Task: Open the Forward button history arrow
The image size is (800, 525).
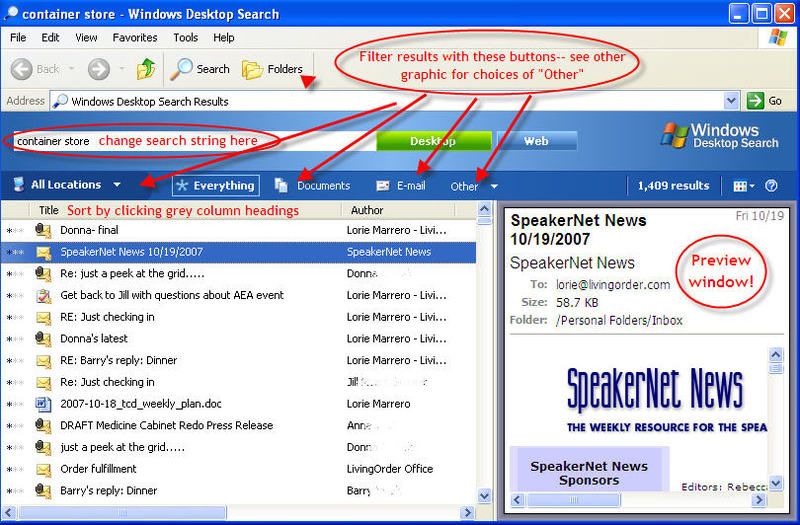Action: (122, 68)
